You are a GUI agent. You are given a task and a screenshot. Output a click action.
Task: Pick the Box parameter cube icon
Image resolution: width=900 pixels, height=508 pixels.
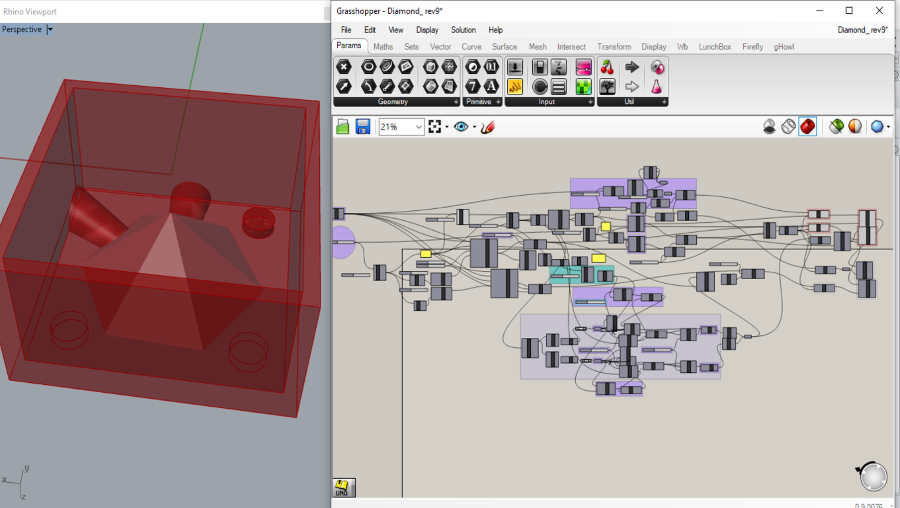(430, 67)
